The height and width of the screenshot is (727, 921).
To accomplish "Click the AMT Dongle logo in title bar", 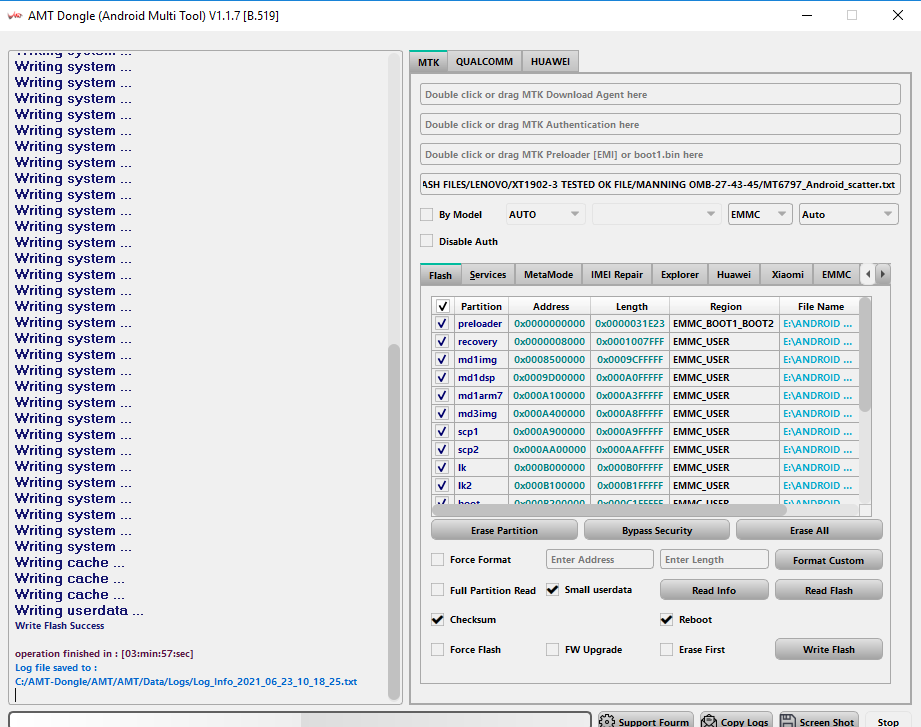I will click(x=14, y=15).
